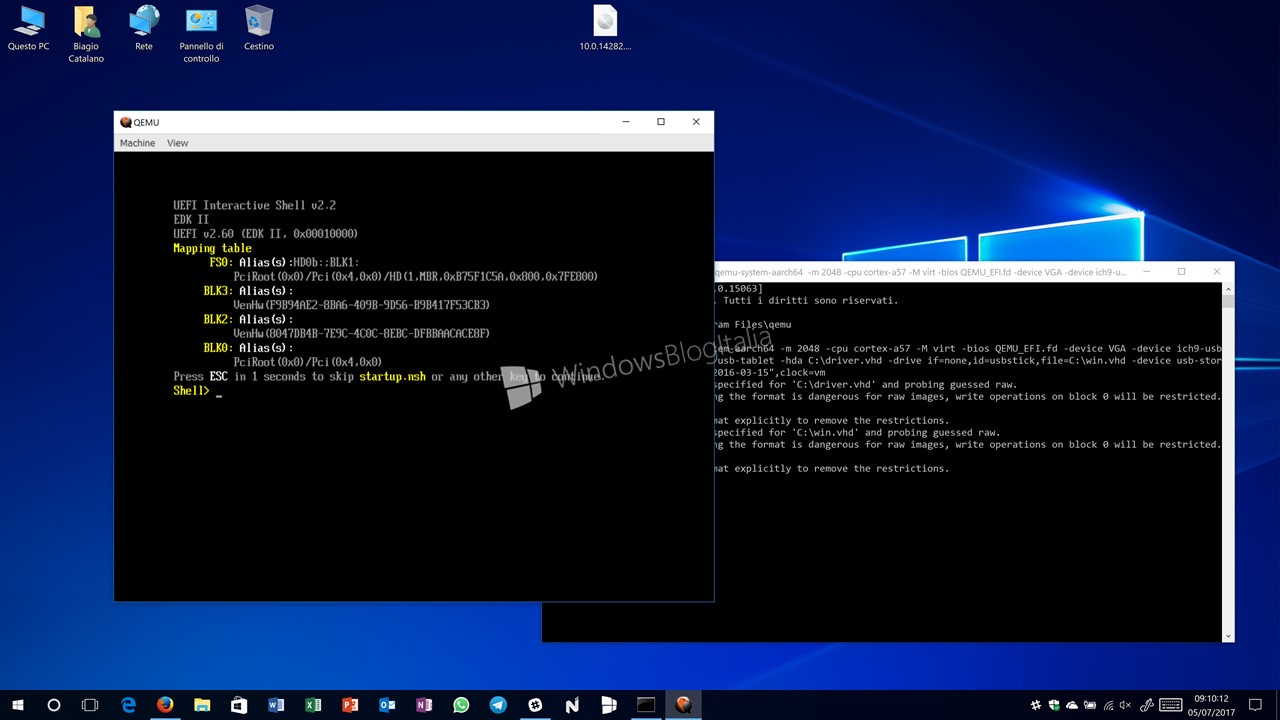
Task: Open Slack from the taskbar
Action: [535, 705]
